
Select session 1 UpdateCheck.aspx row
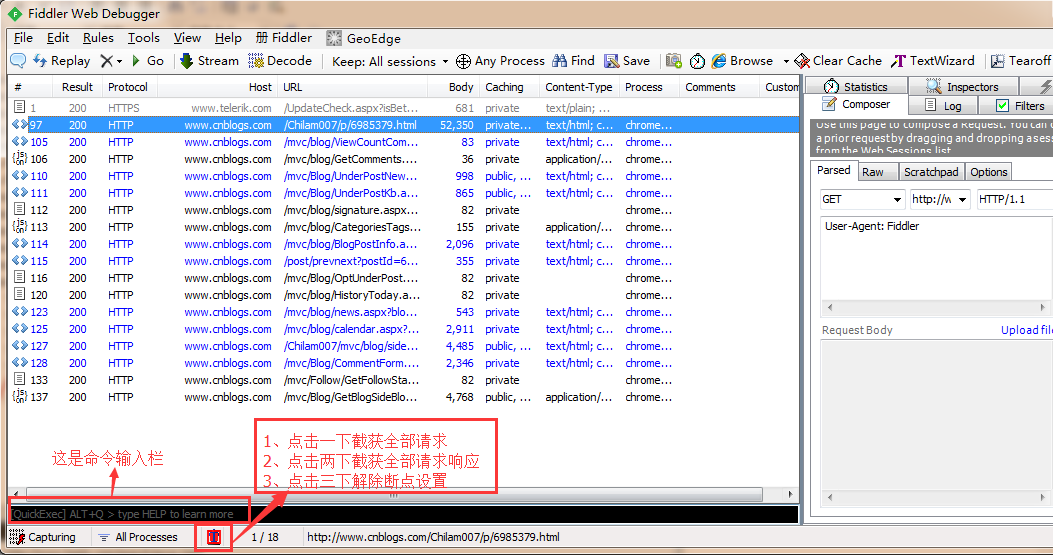[403, 108]
